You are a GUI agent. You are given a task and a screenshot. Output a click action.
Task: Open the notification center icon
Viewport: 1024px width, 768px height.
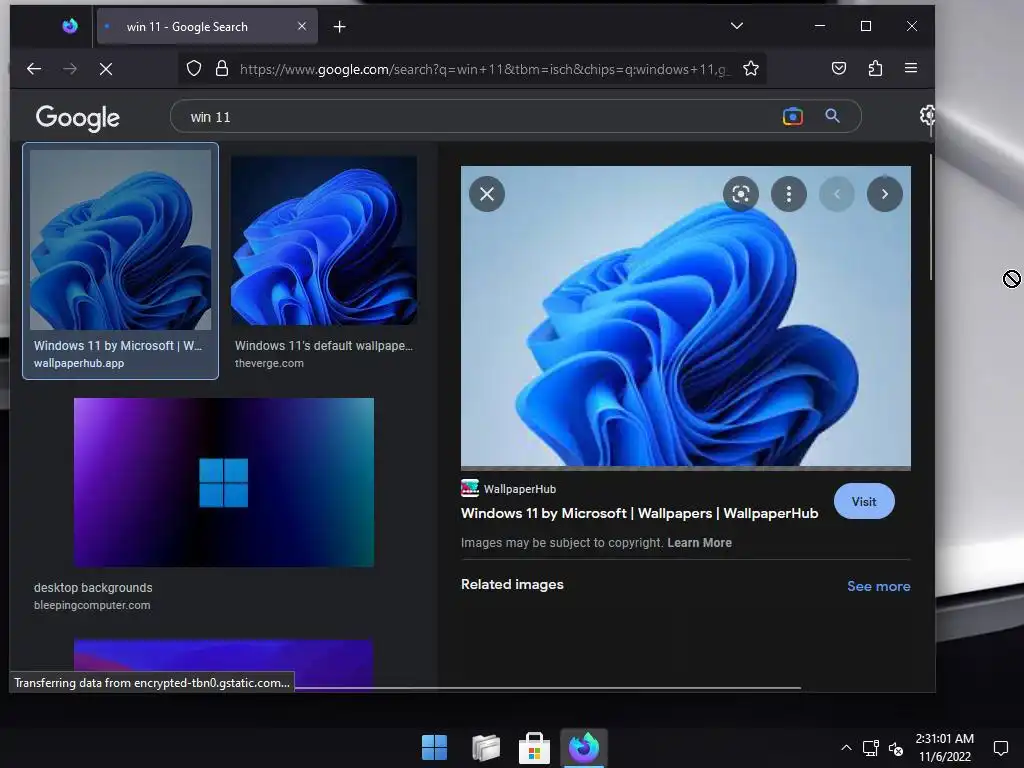coord(1000,748)
